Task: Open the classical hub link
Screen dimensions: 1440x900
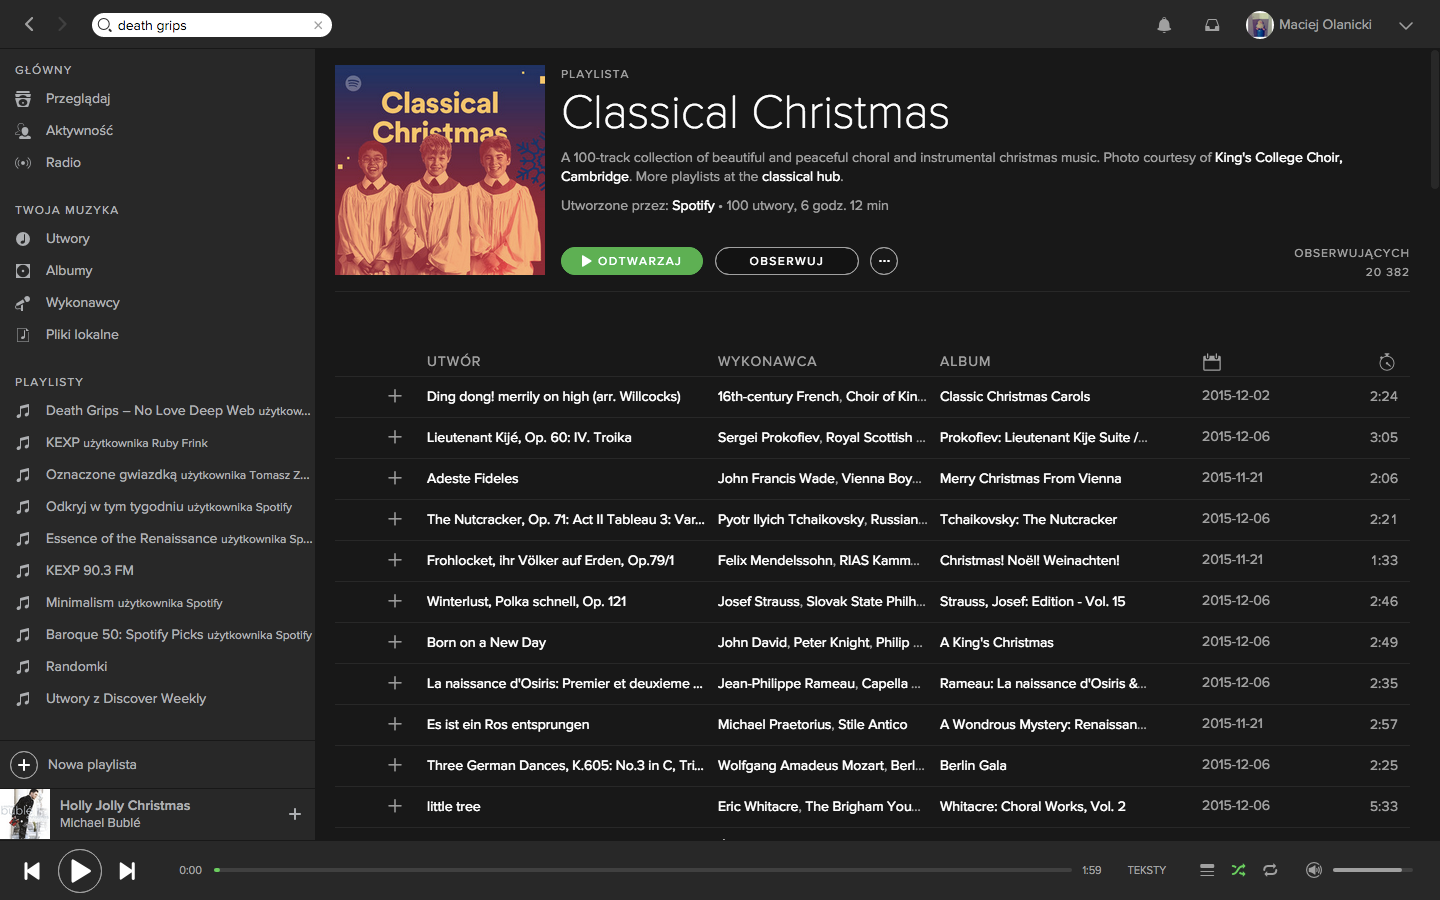Action: [801, 176]
